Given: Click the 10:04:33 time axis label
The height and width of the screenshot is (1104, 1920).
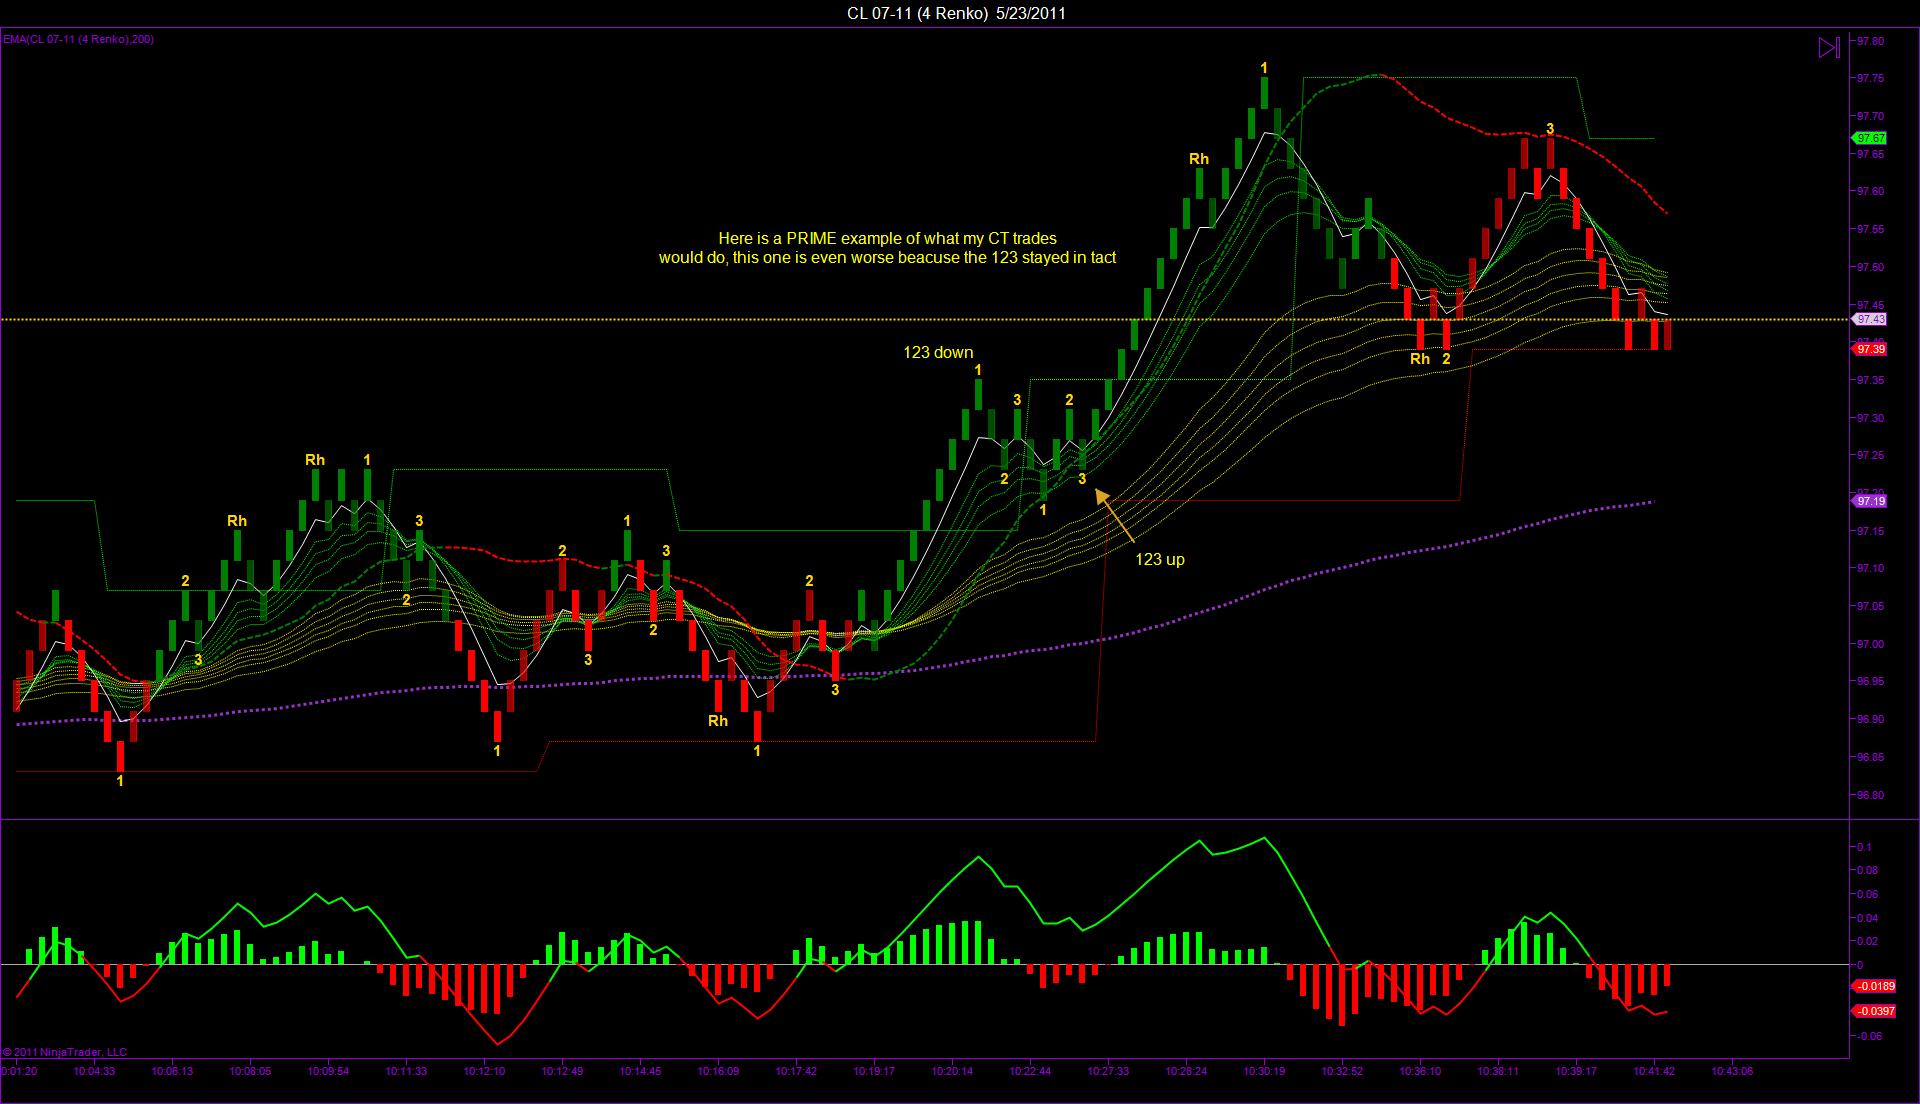Looking at the screenshot, I should pos(95,1071).
